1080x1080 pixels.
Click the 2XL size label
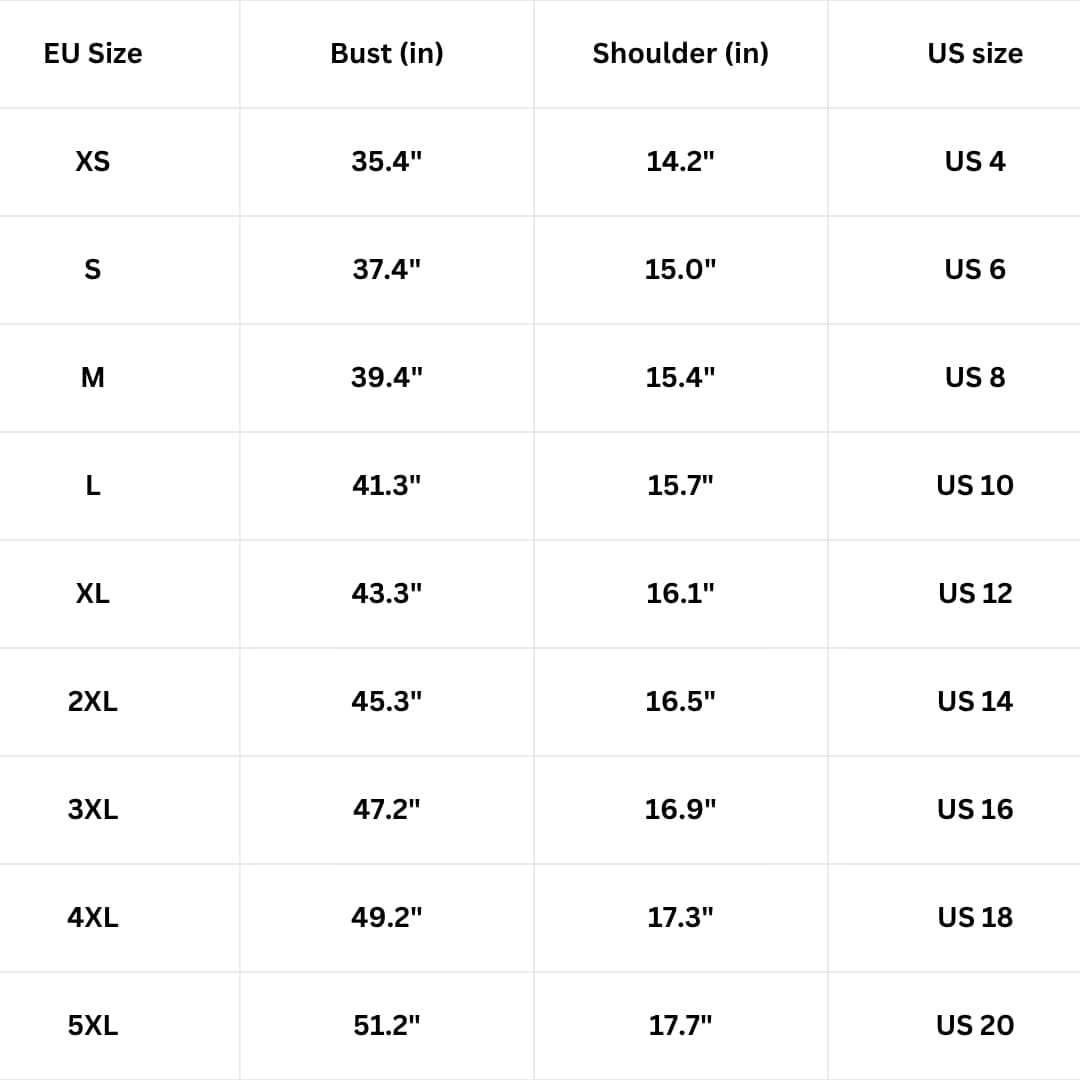tap(93, 701)
